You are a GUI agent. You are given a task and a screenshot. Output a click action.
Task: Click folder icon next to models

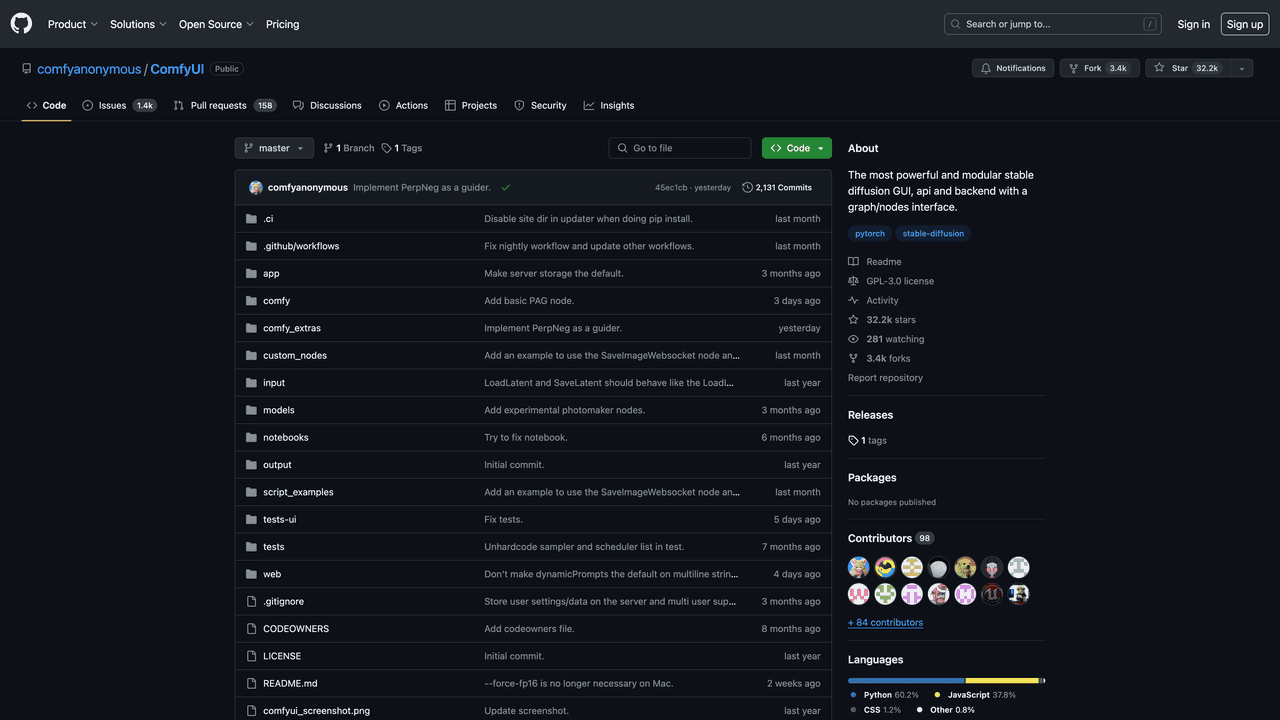(252, 410)
